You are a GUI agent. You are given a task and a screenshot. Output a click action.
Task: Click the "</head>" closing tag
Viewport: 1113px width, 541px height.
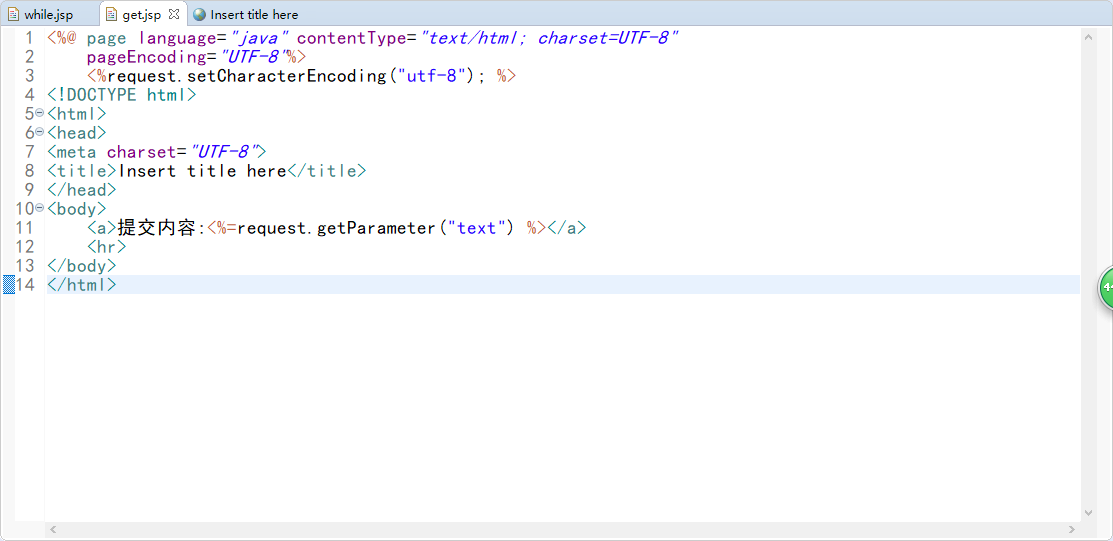82,190
